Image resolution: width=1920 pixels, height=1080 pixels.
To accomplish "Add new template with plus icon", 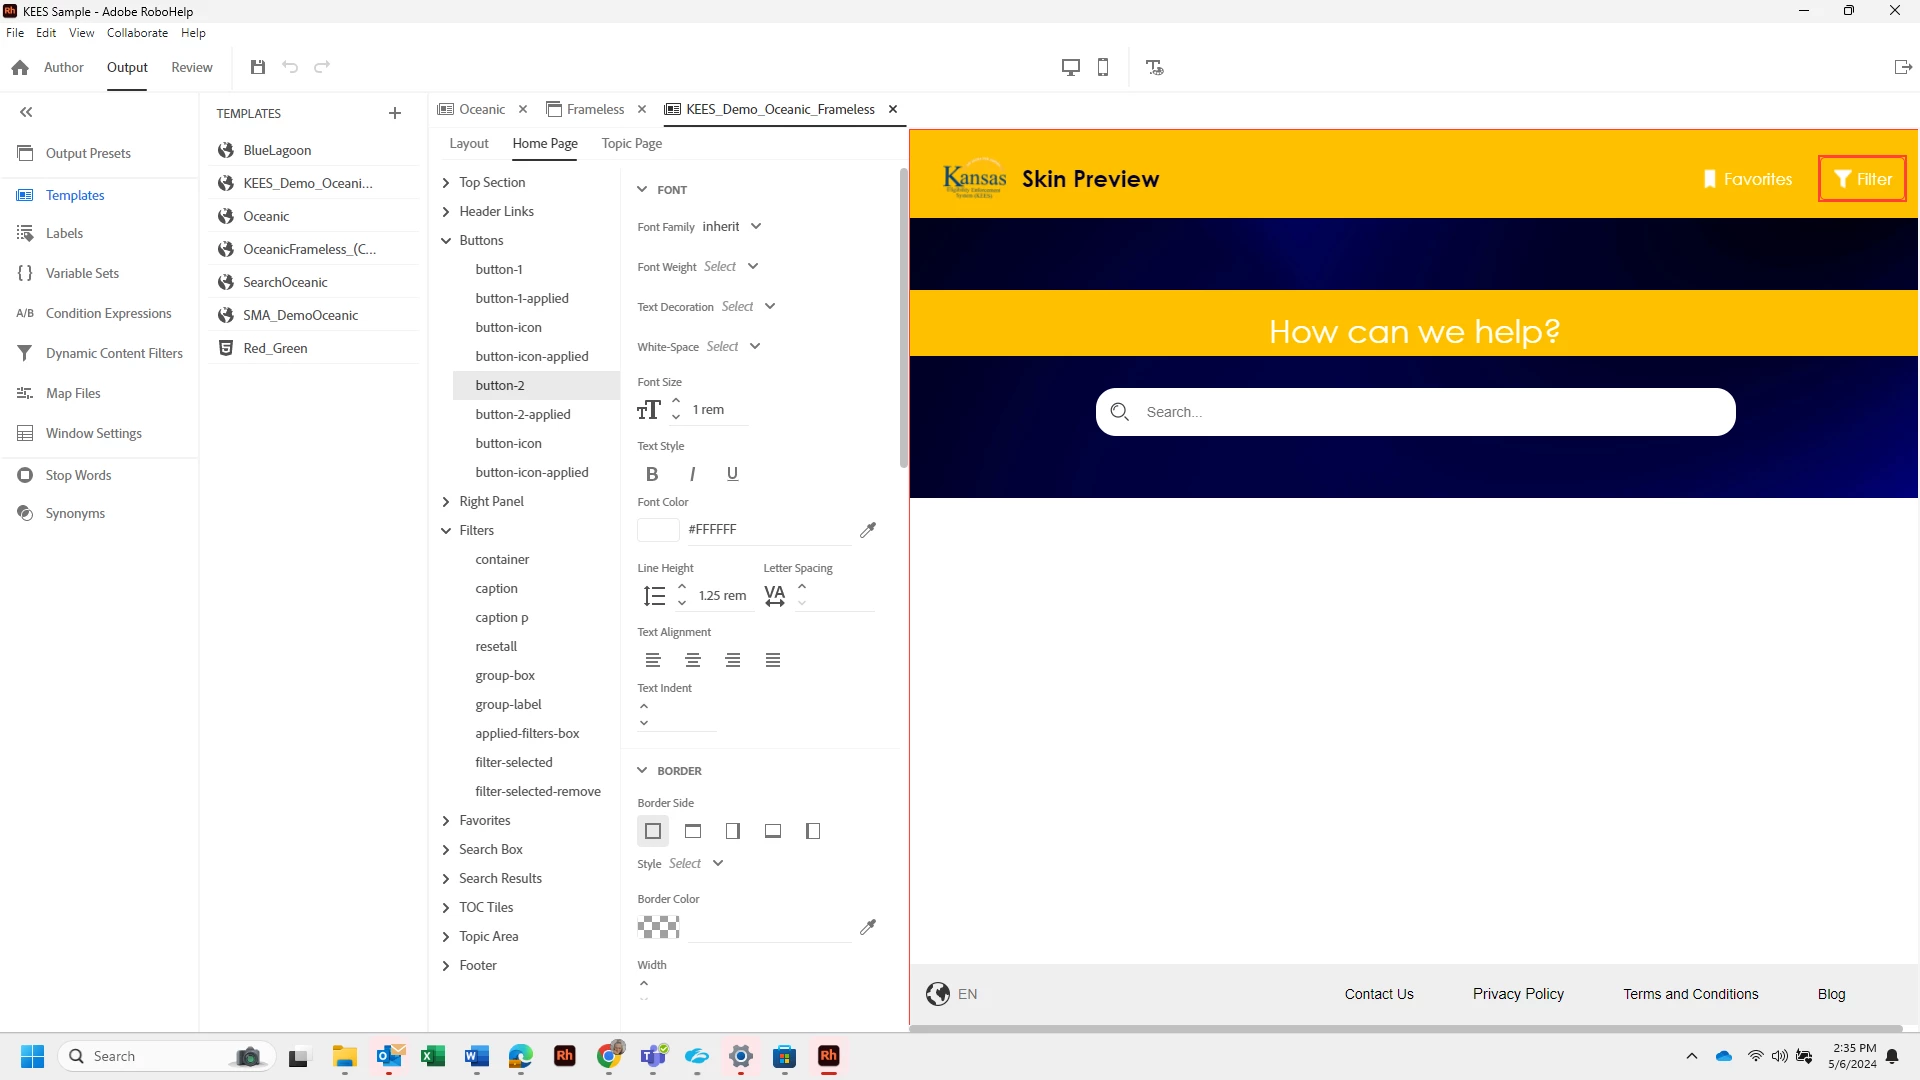I will (395, 113).
